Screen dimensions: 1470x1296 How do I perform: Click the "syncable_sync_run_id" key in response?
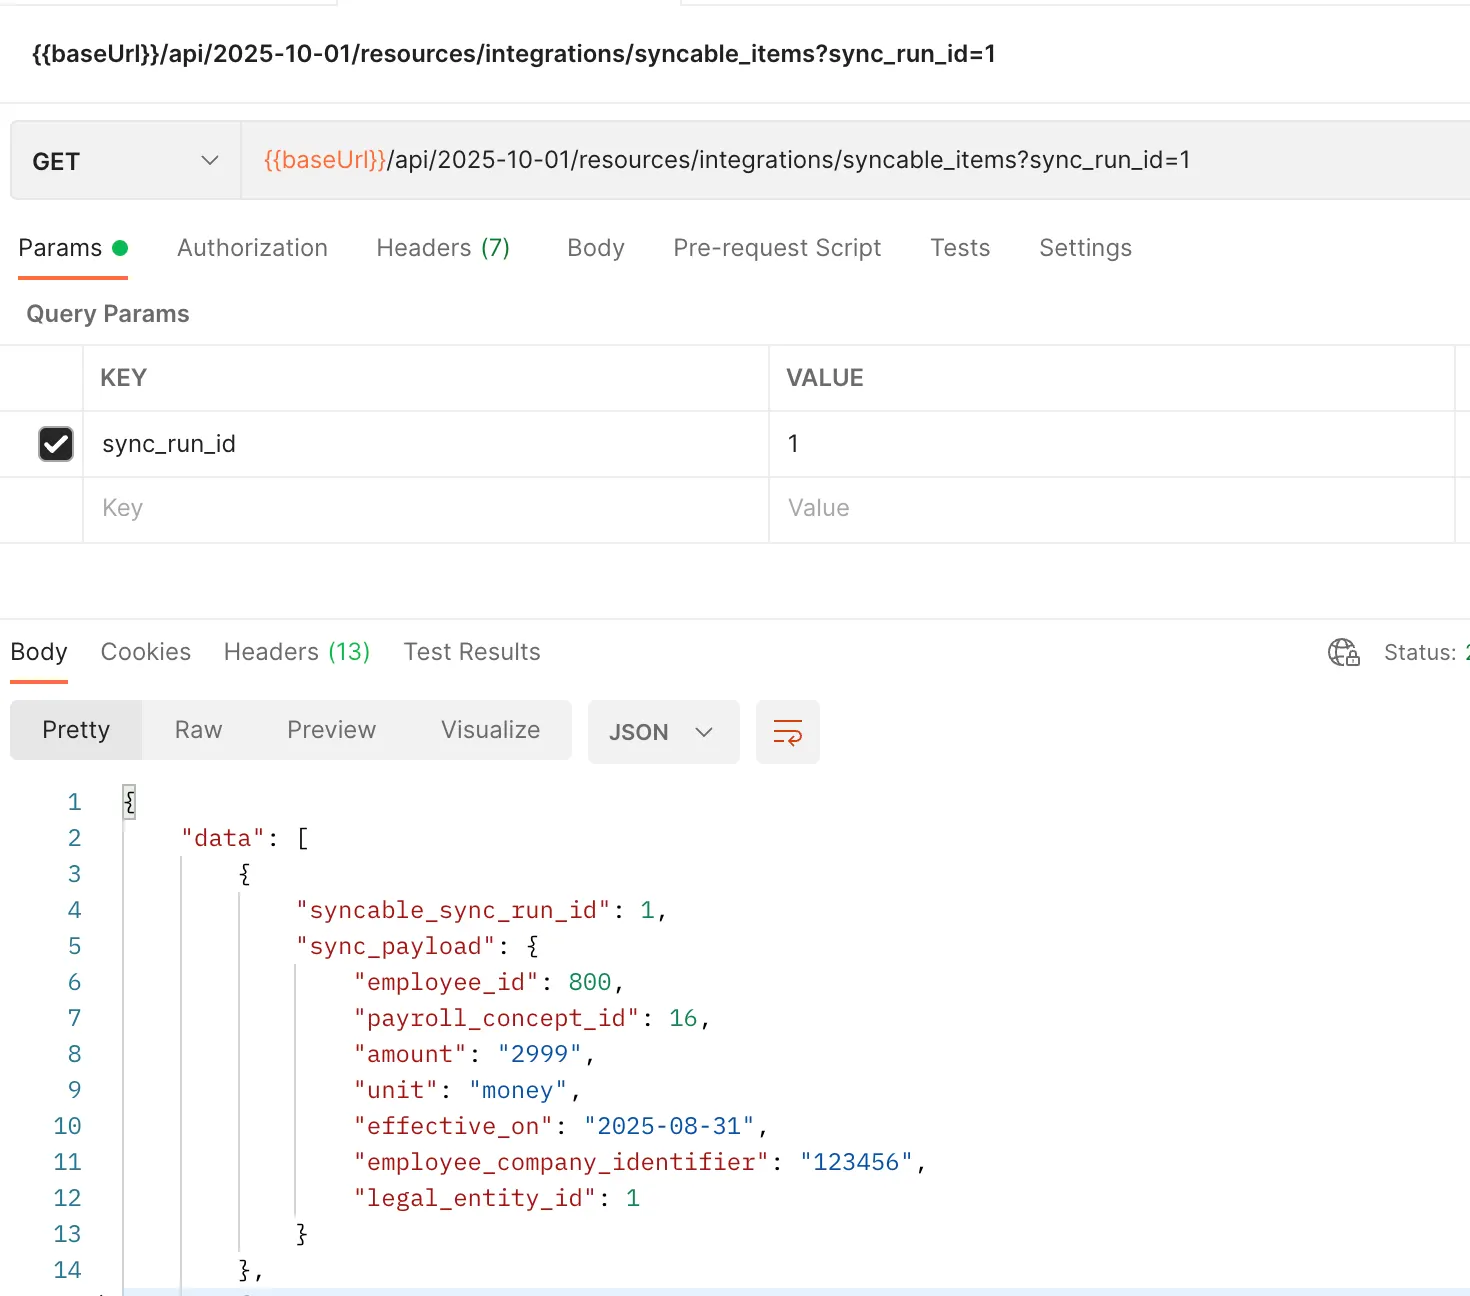453,910
